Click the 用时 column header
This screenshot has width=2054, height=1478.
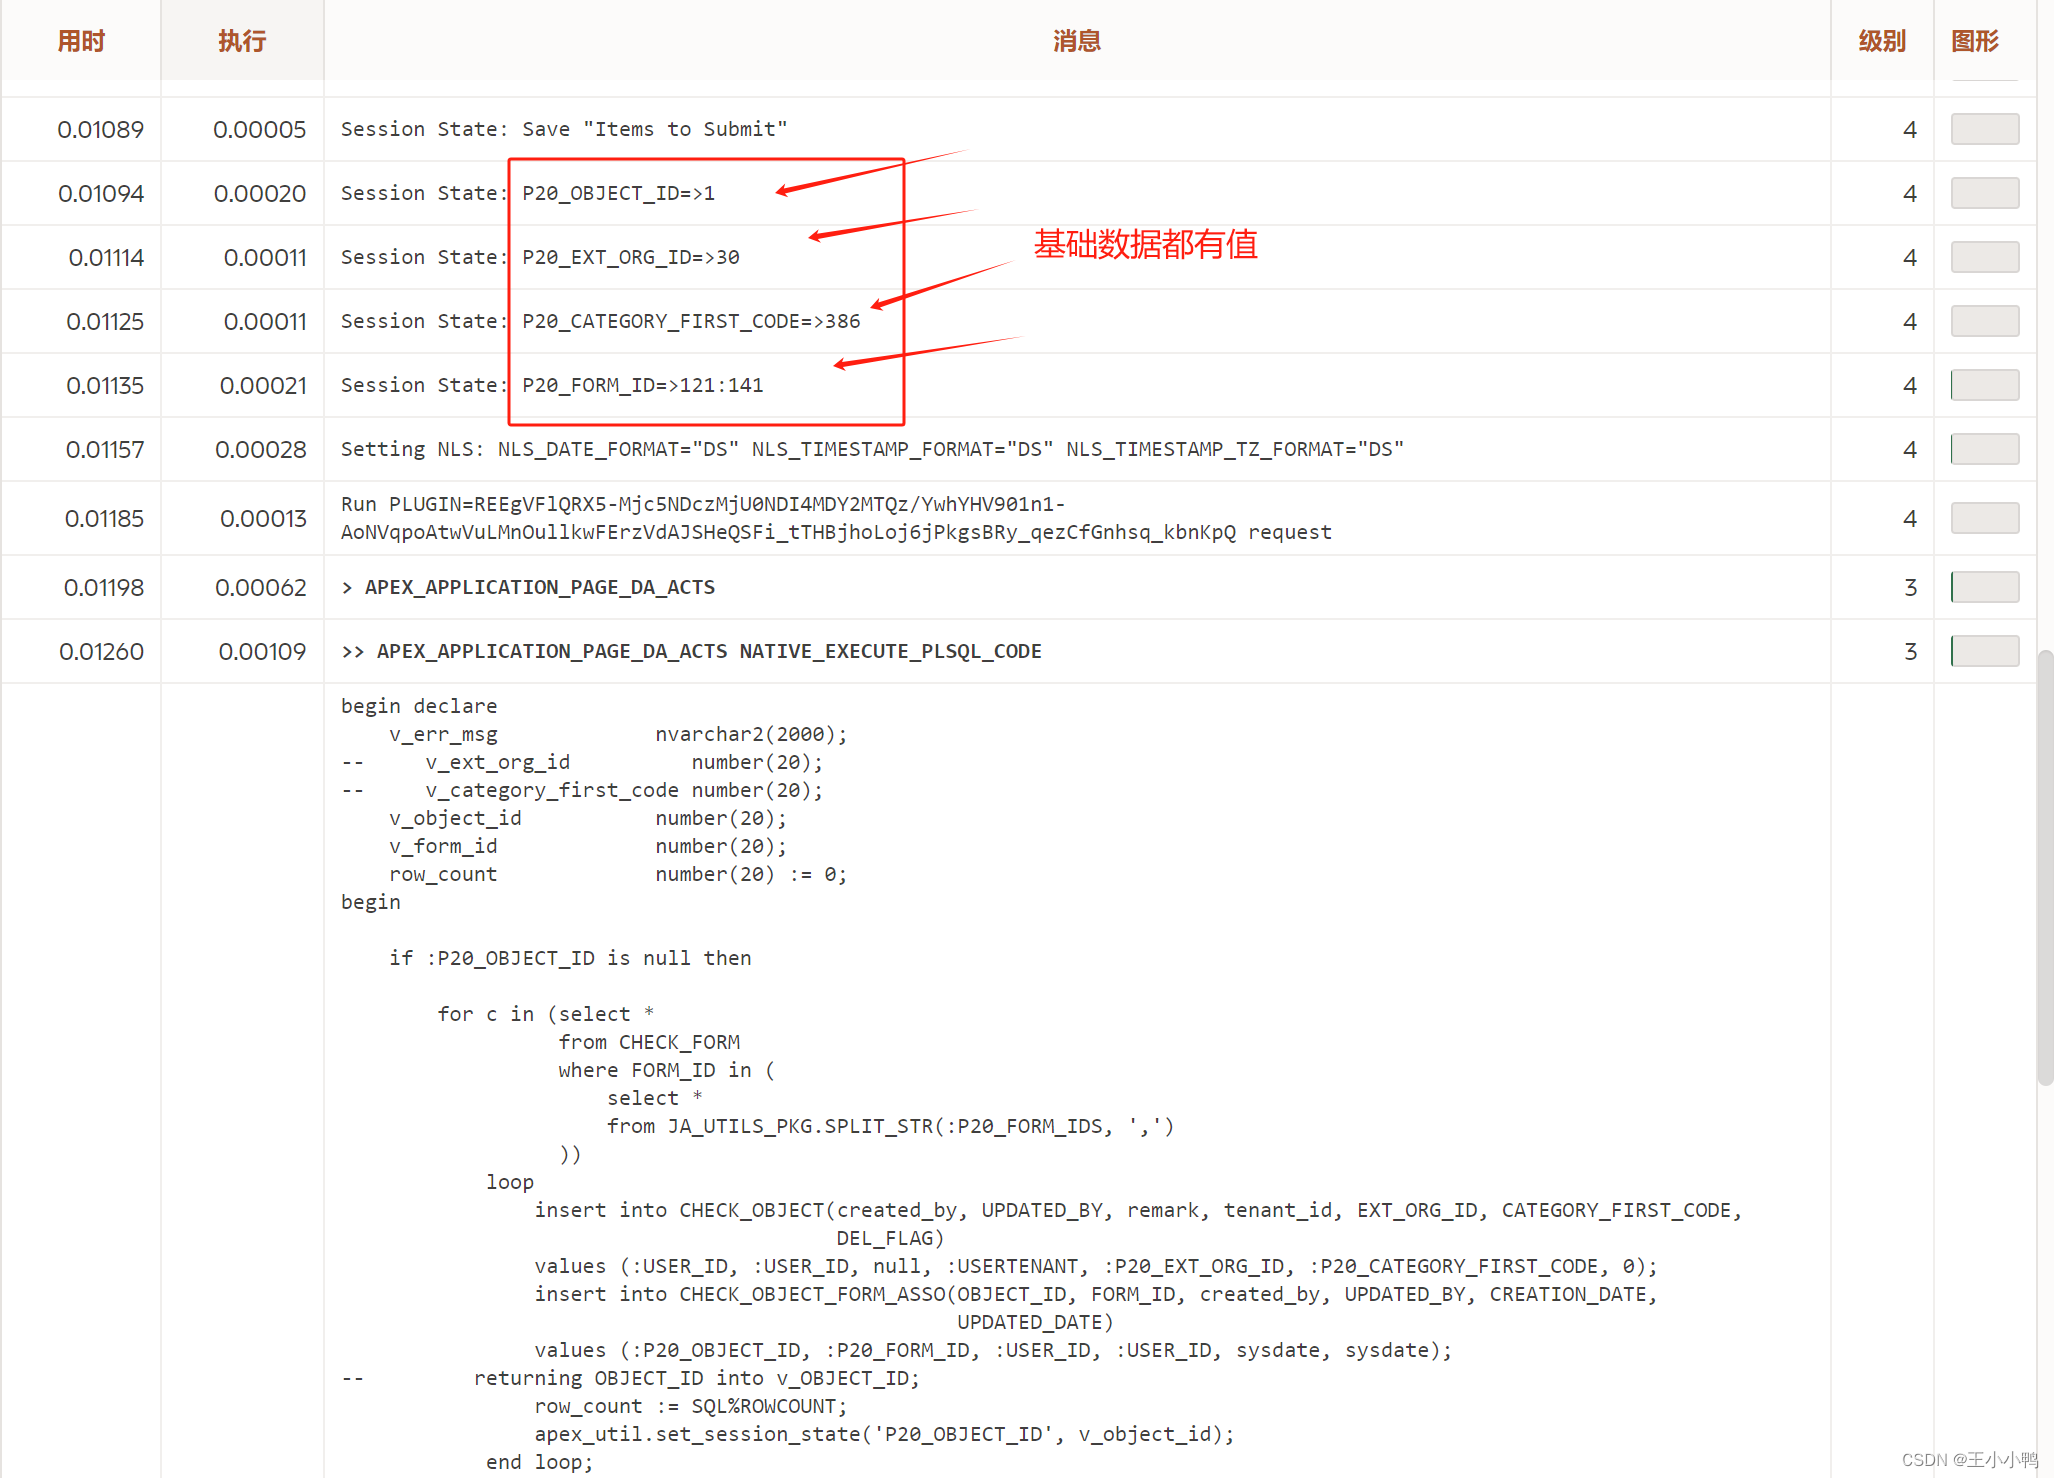[81, 41]
